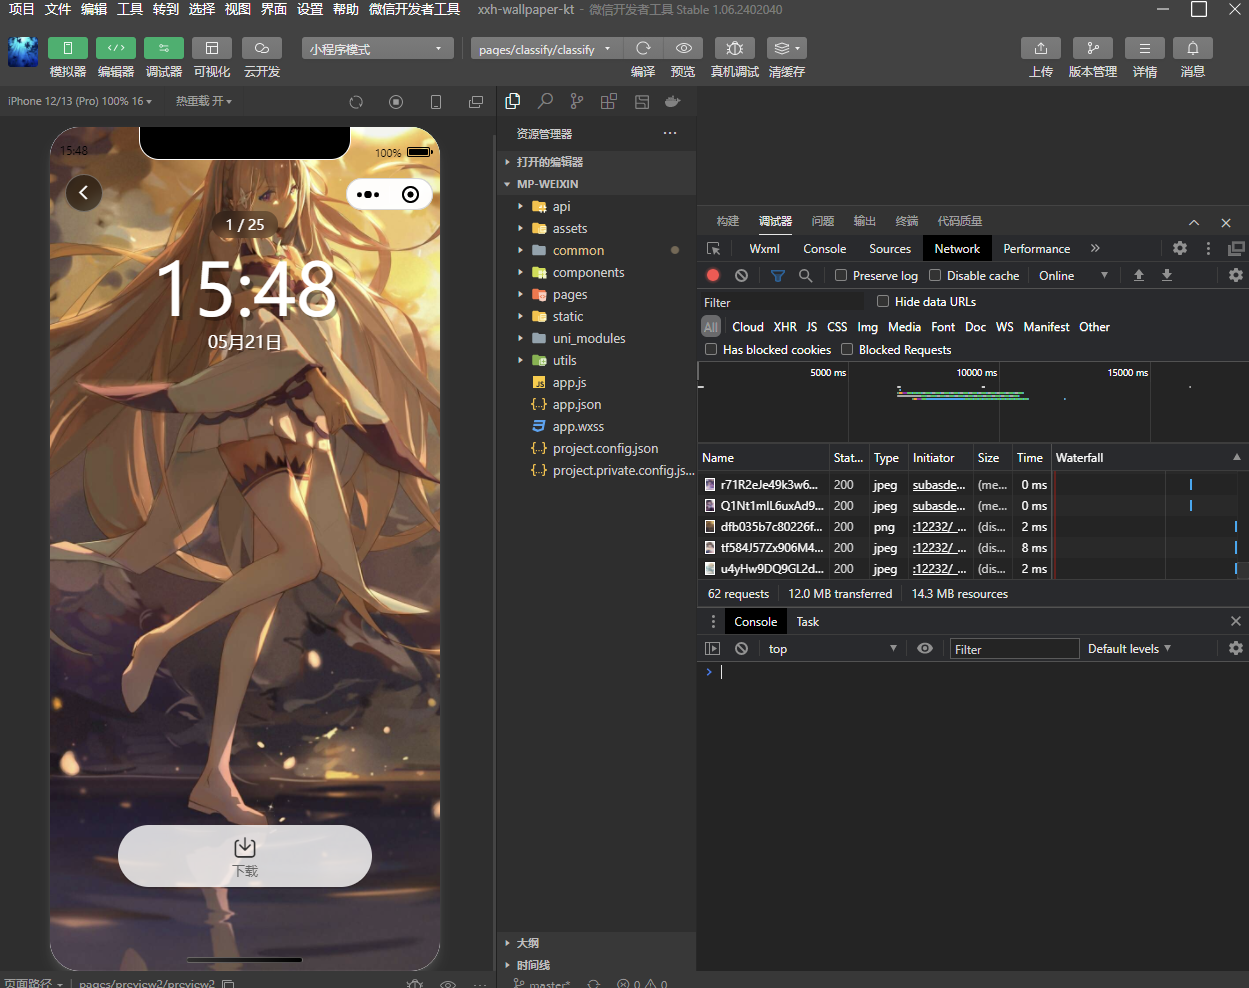Switch to the Performance tab
The width and height of the screenshot is (1249, 988).
tap(1037, 248)
